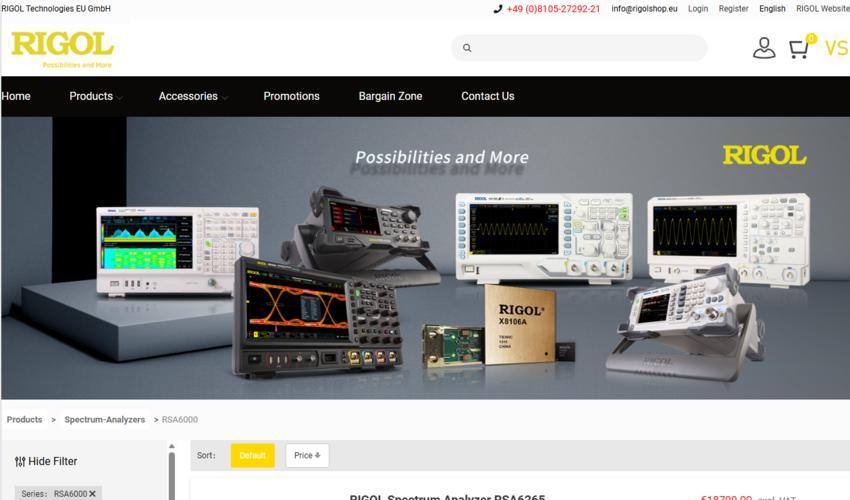The image size is (850, 500).
Task: Click RSA6000 breadcrumb text
Action: coord(179,420)
